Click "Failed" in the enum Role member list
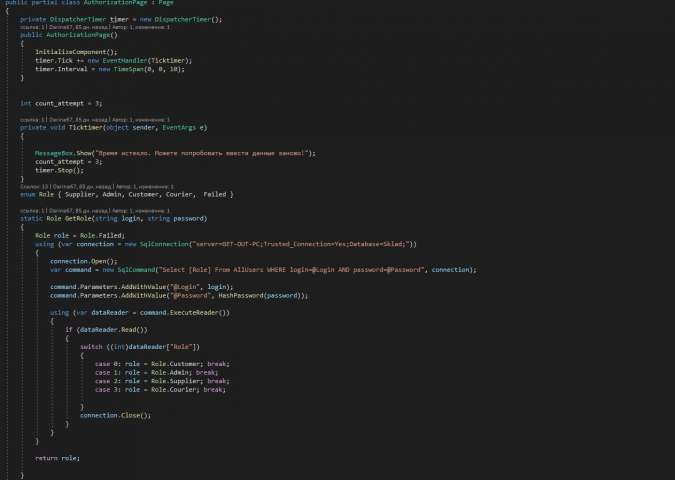675x480 pixels. coord(214,195)
